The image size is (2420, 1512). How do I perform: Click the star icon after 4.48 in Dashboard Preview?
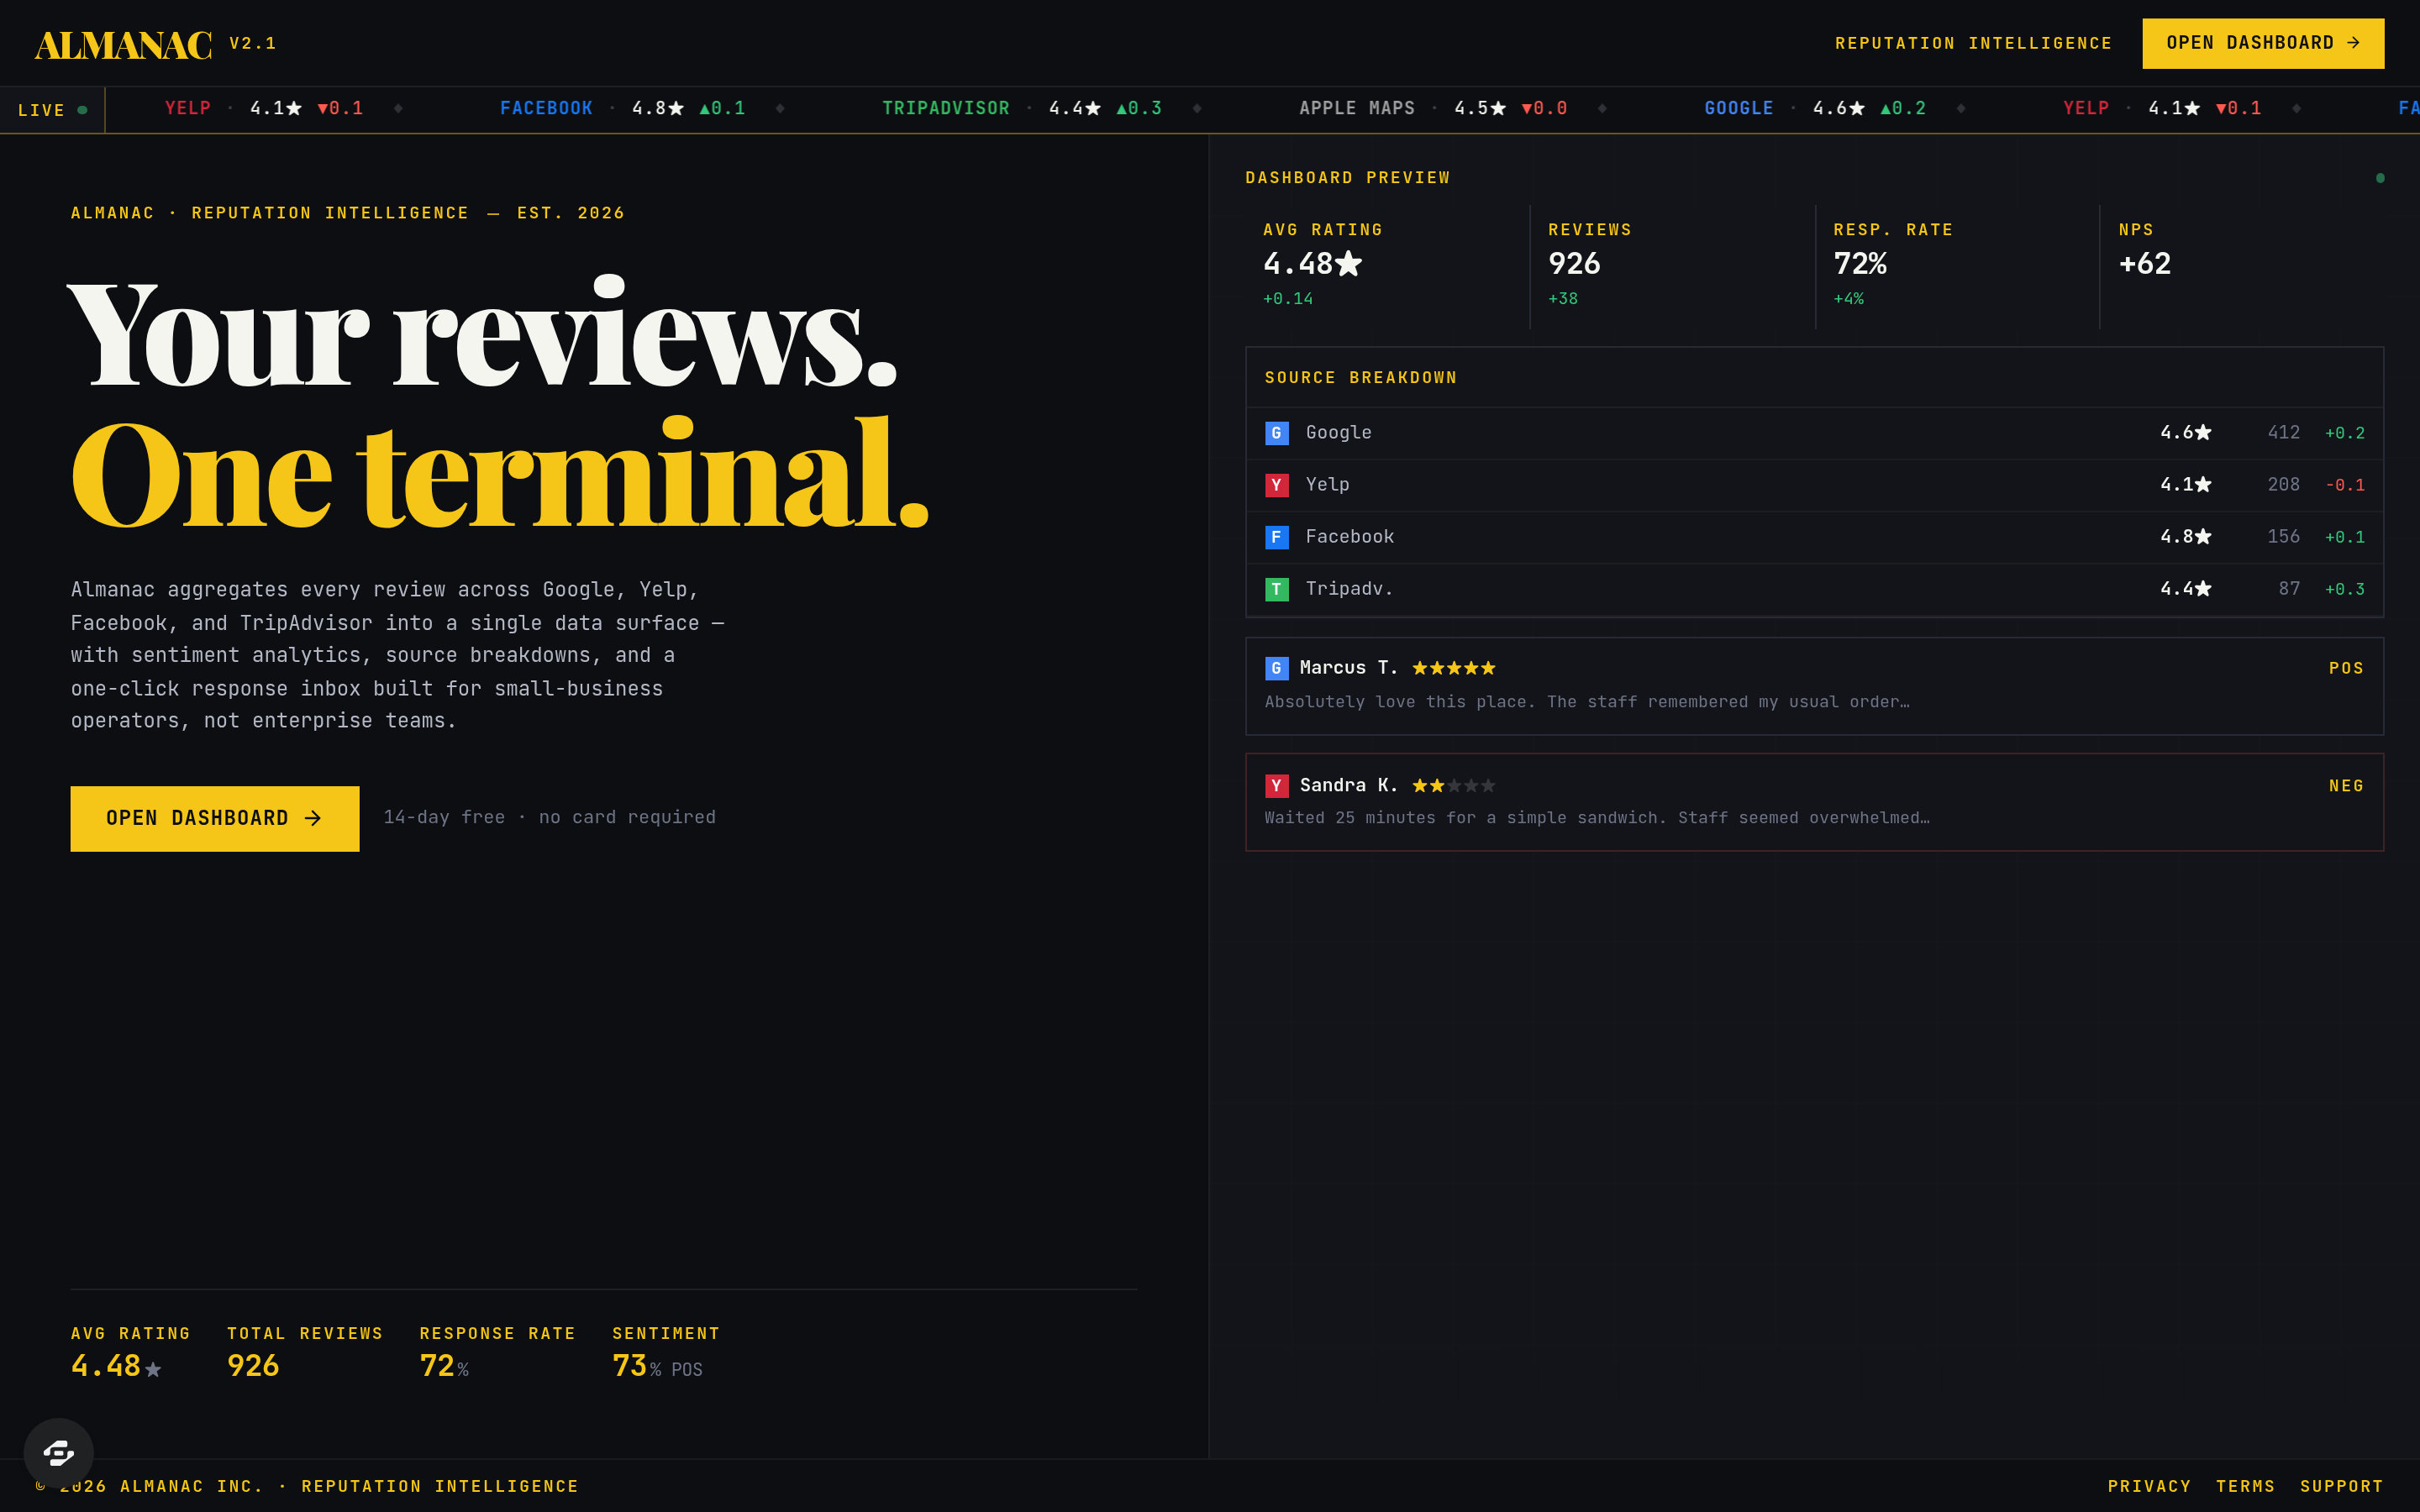[1349, 263]
